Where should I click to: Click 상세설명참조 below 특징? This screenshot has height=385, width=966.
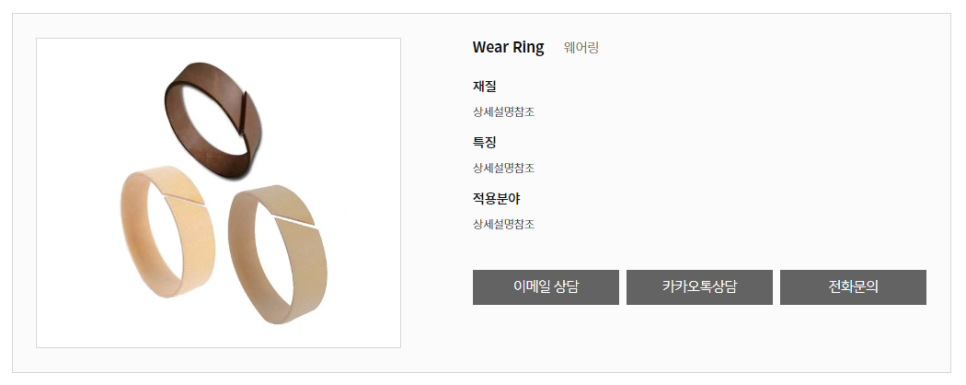[x=503, y=168]
